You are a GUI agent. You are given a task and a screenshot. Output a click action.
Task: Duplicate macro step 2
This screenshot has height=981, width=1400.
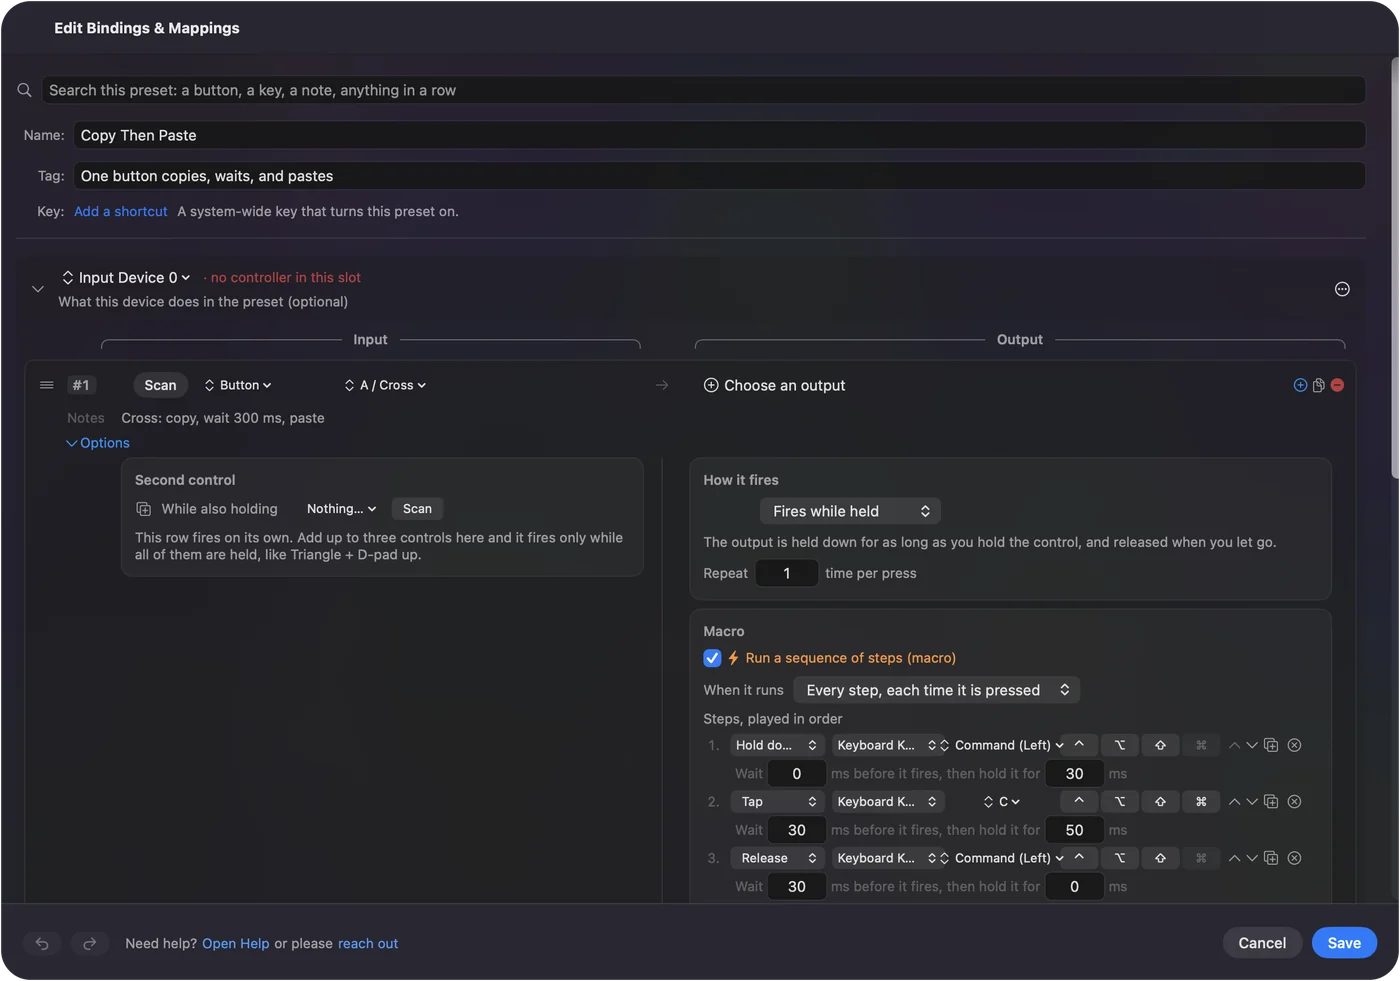click(1271, 802)
